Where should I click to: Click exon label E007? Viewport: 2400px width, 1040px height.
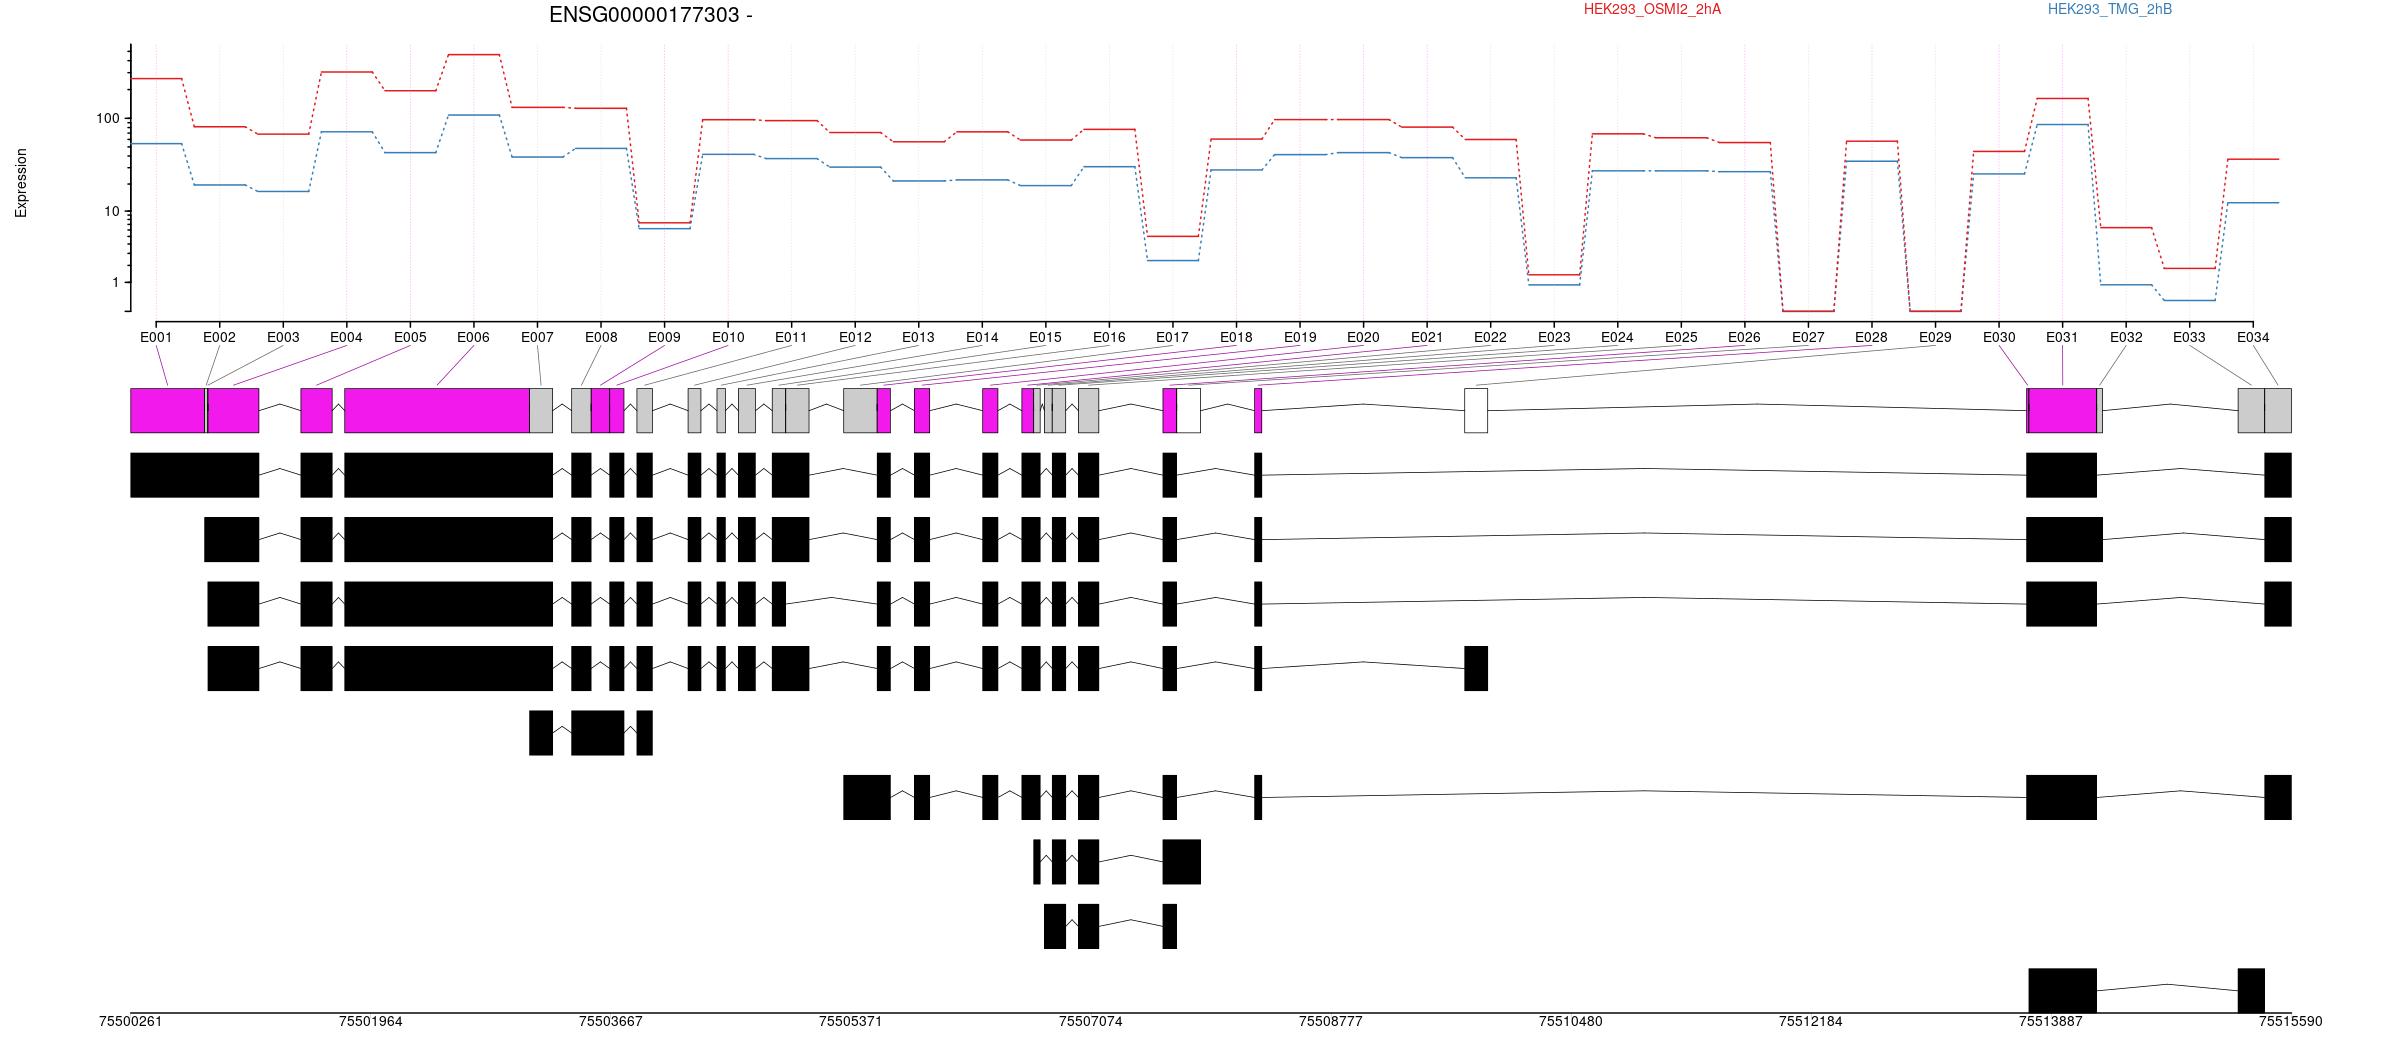coord(537,337)
